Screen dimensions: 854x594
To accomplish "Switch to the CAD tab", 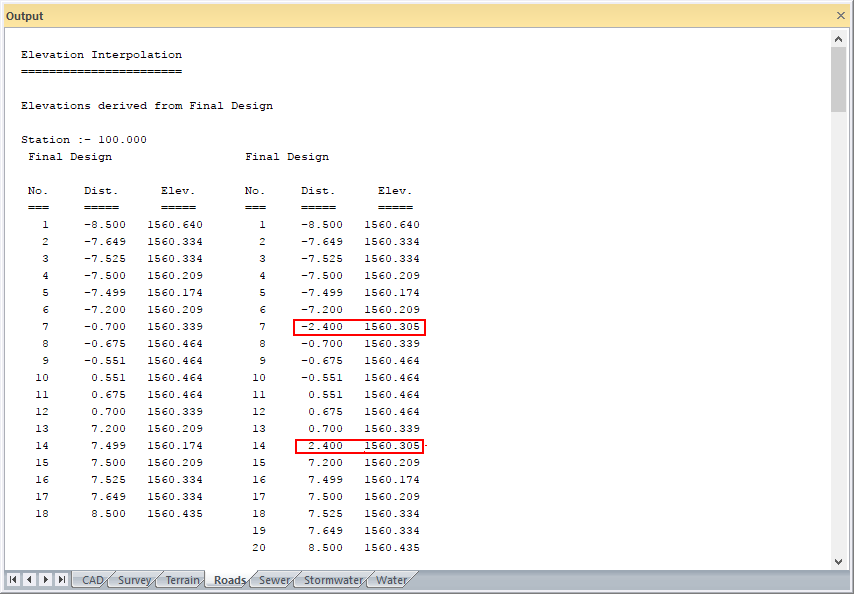I will [x=92, y=580].
